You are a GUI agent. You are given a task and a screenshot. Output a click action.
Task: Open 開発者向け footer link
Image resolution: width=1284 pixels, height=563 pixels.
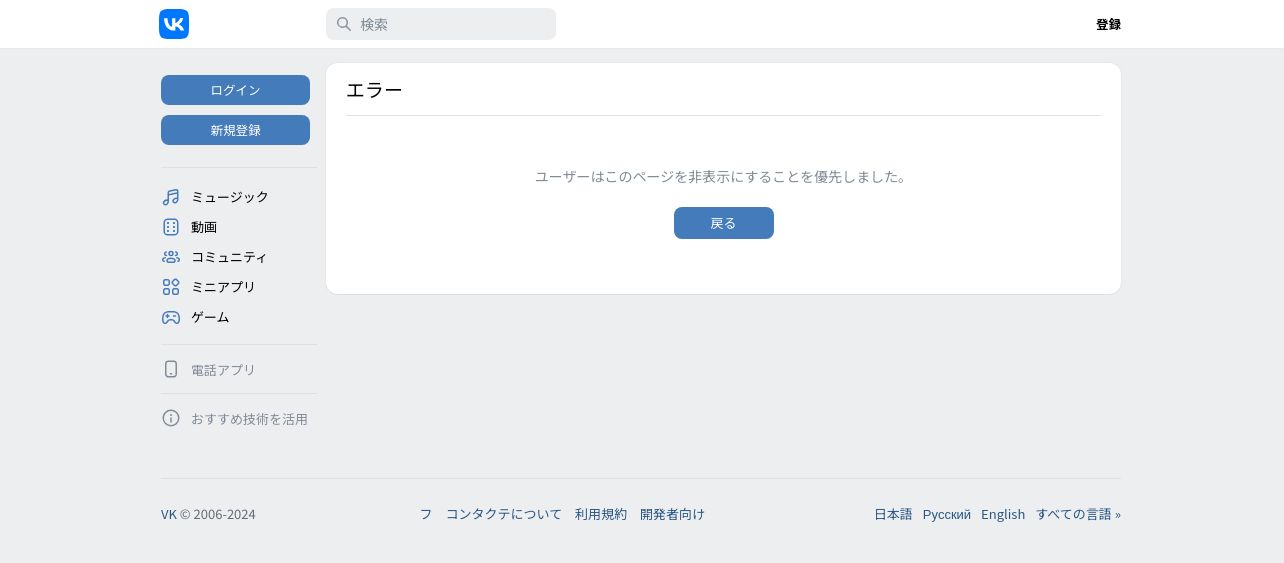672,514
